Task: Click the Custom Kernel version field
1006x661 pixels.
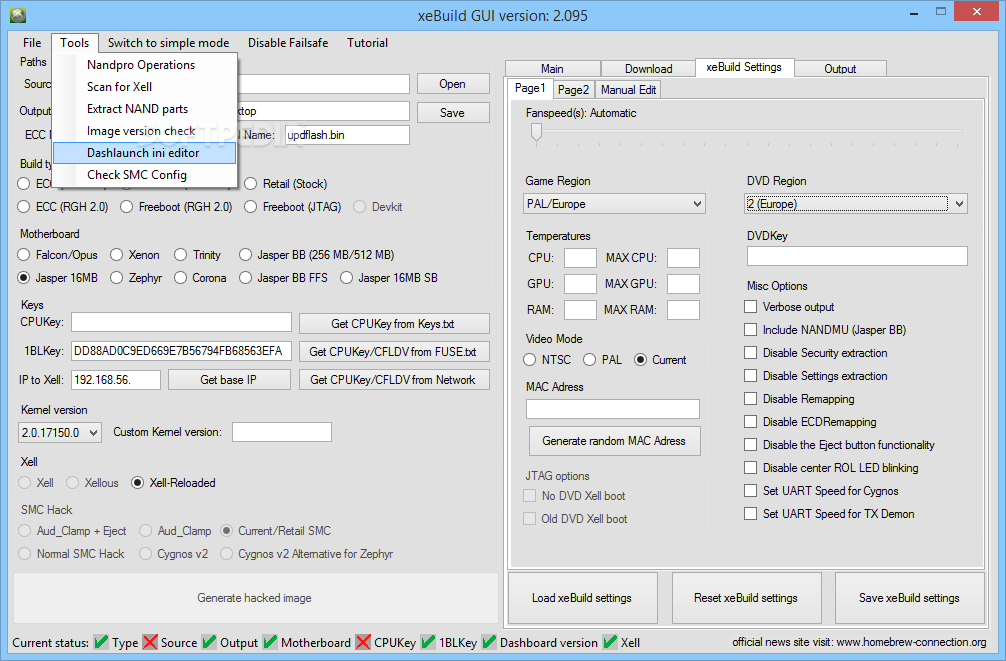Action: pyautogui.click(x=282, y=432)
